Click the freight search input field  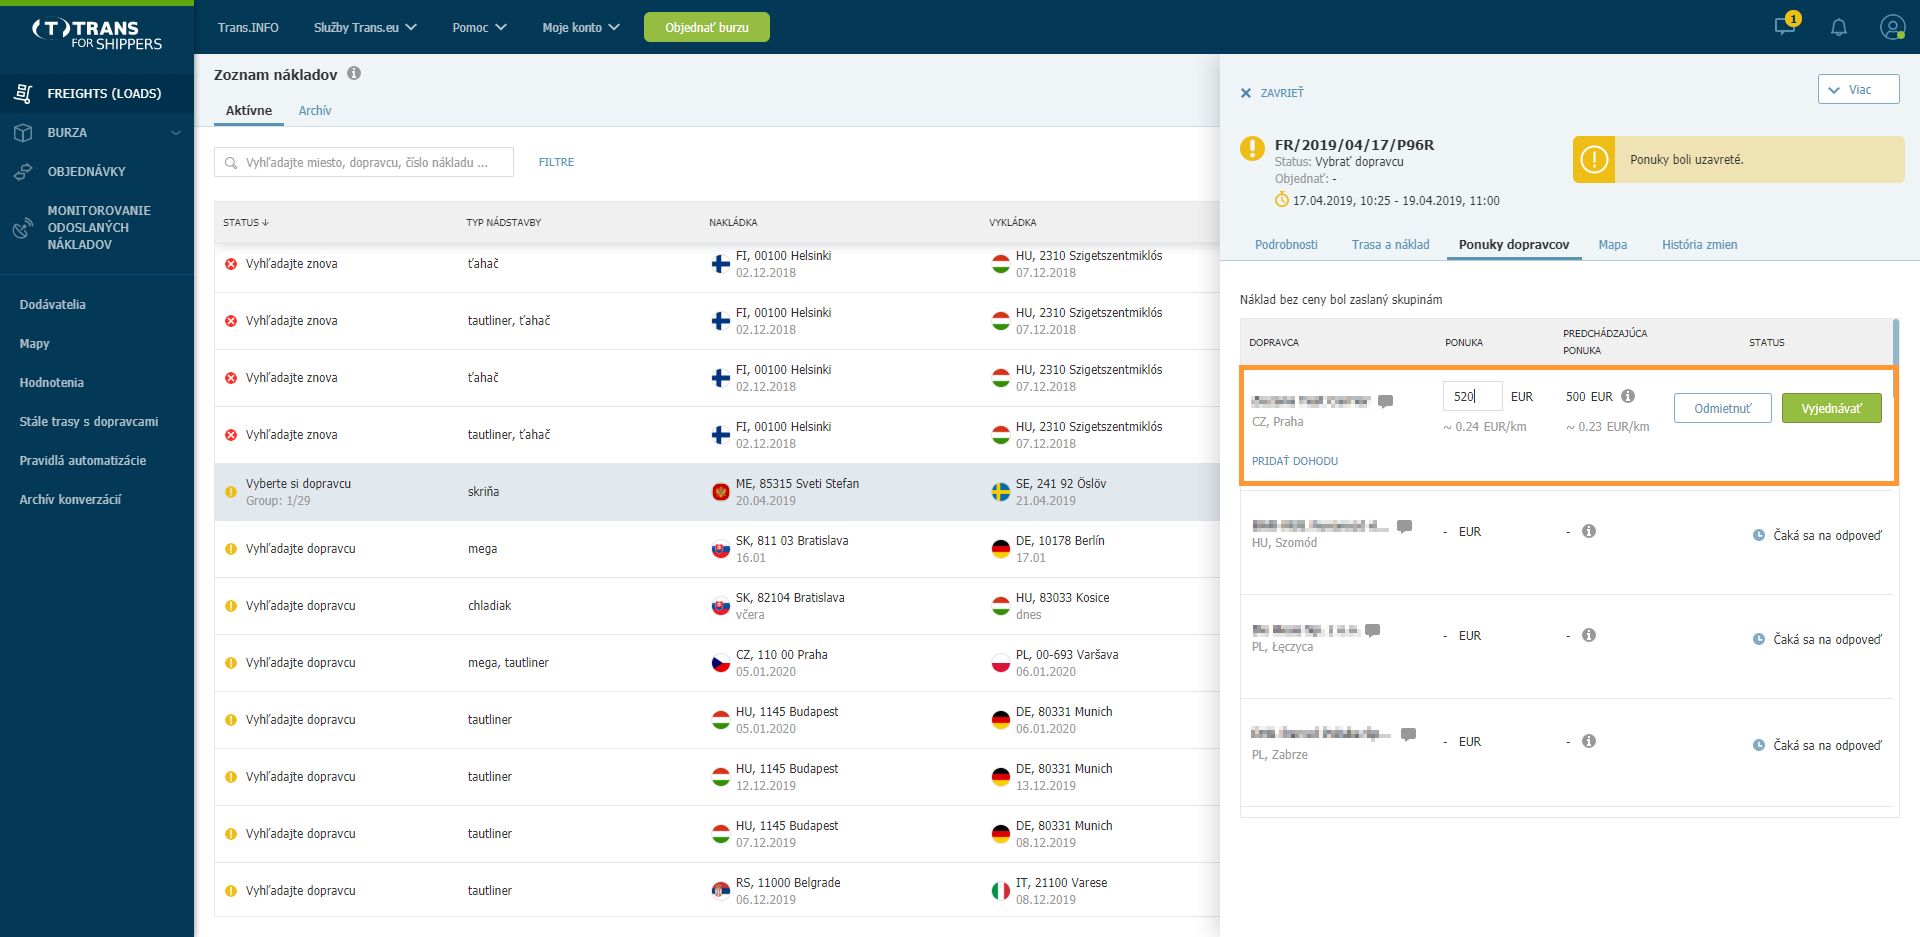[x=364, y=162]
